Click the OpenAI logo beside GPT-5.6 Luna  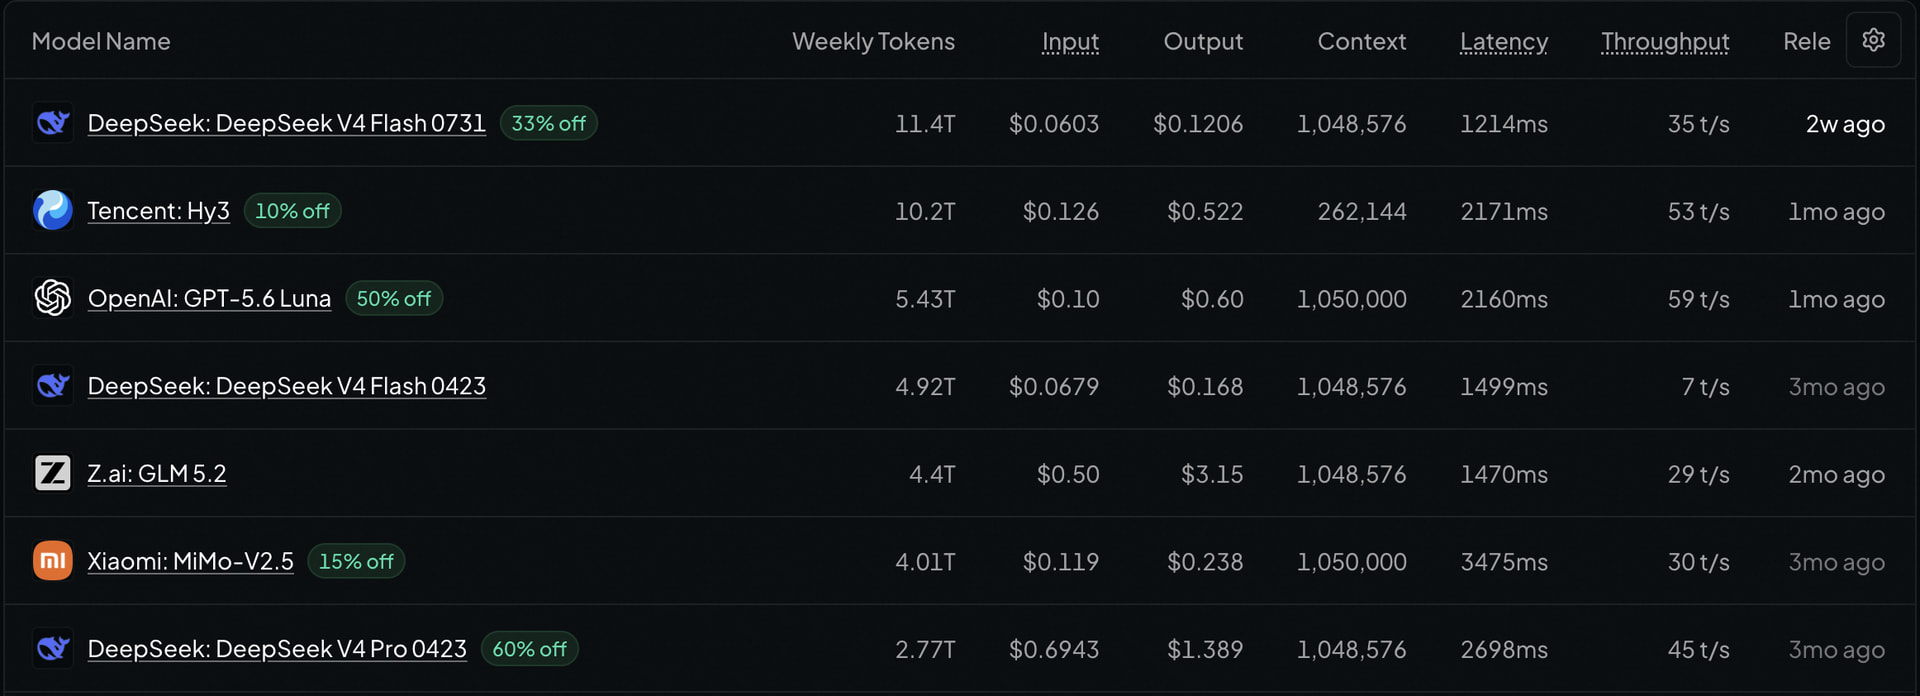pos(53,298)
